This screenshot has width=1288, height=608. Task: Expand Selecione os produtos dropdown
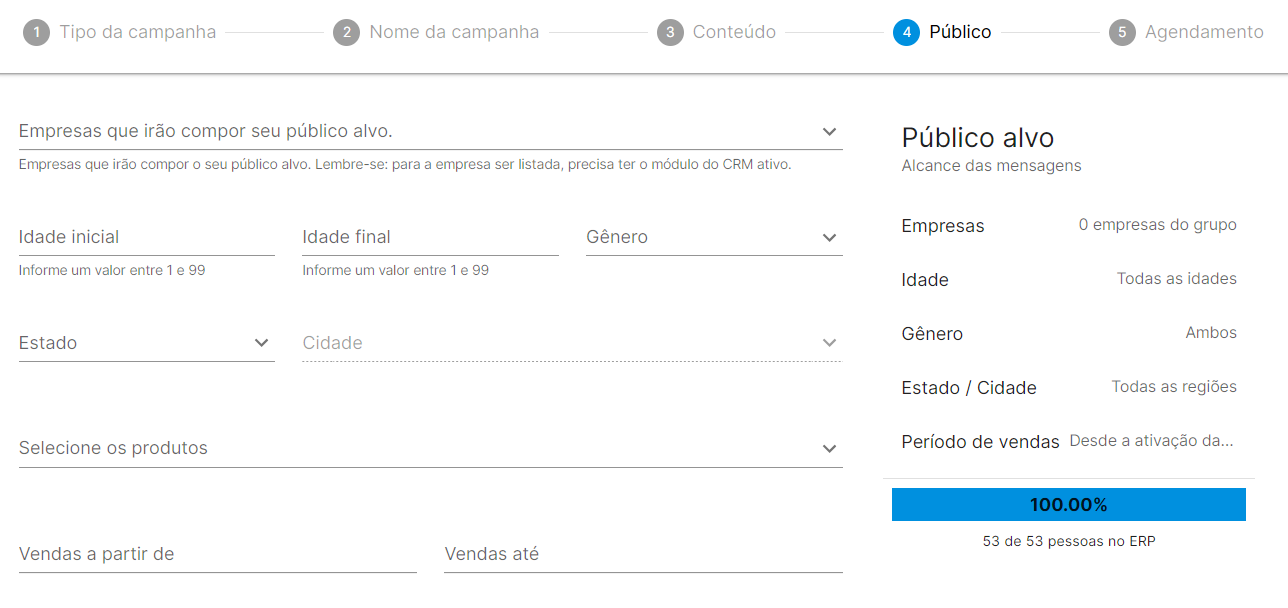[x=829, y=449]
